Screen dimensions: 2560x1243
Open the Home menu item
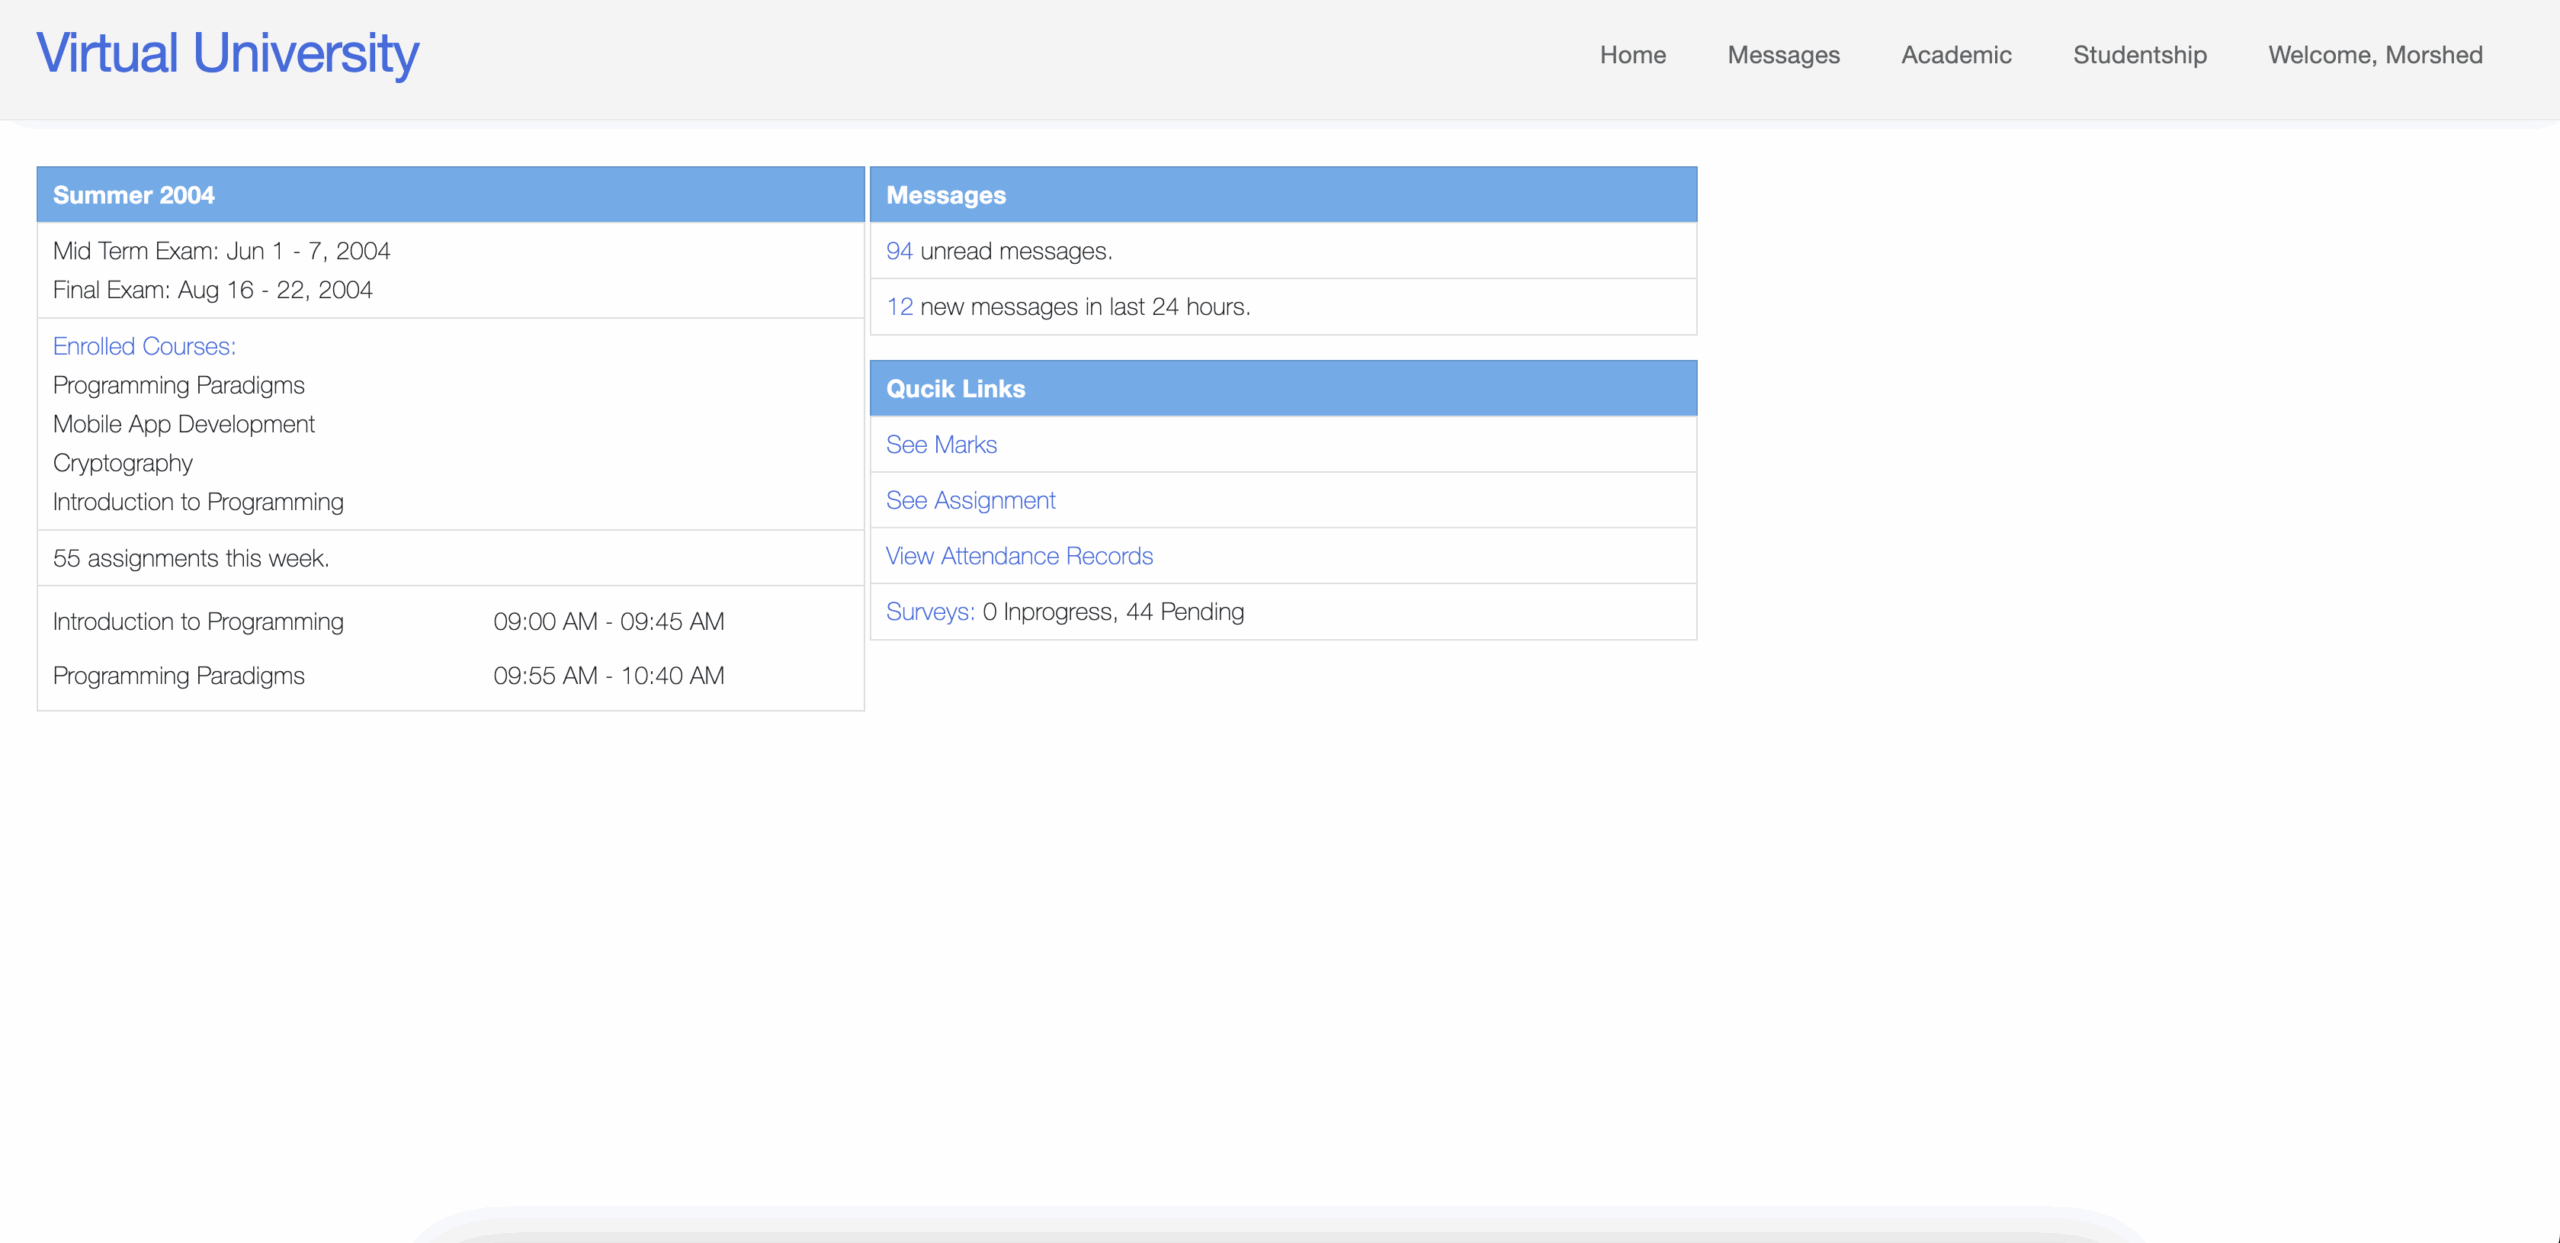[x=1632, y=55]
